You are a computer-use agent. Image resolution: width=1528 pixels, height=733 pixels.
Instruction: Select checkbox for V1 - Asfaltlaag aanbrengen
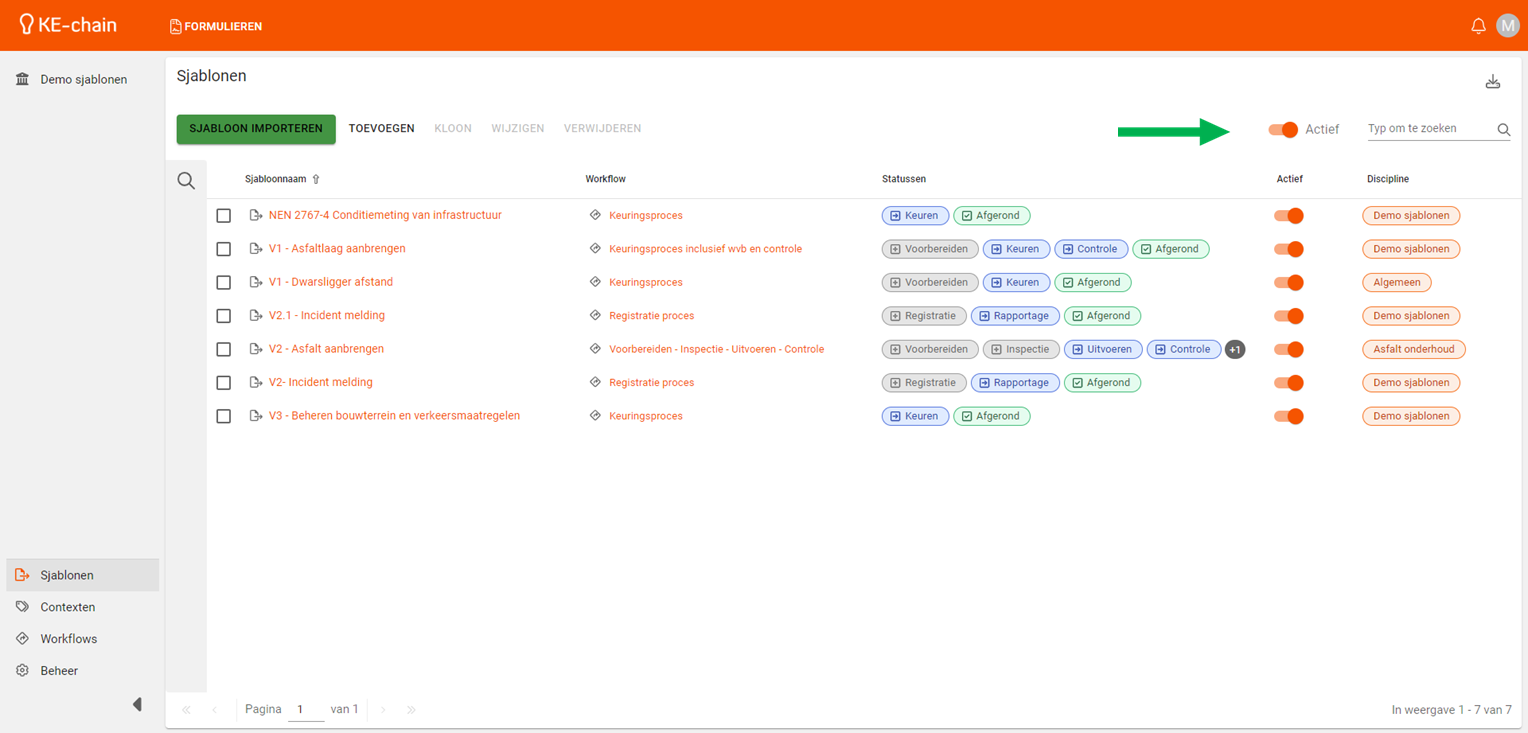224,249
